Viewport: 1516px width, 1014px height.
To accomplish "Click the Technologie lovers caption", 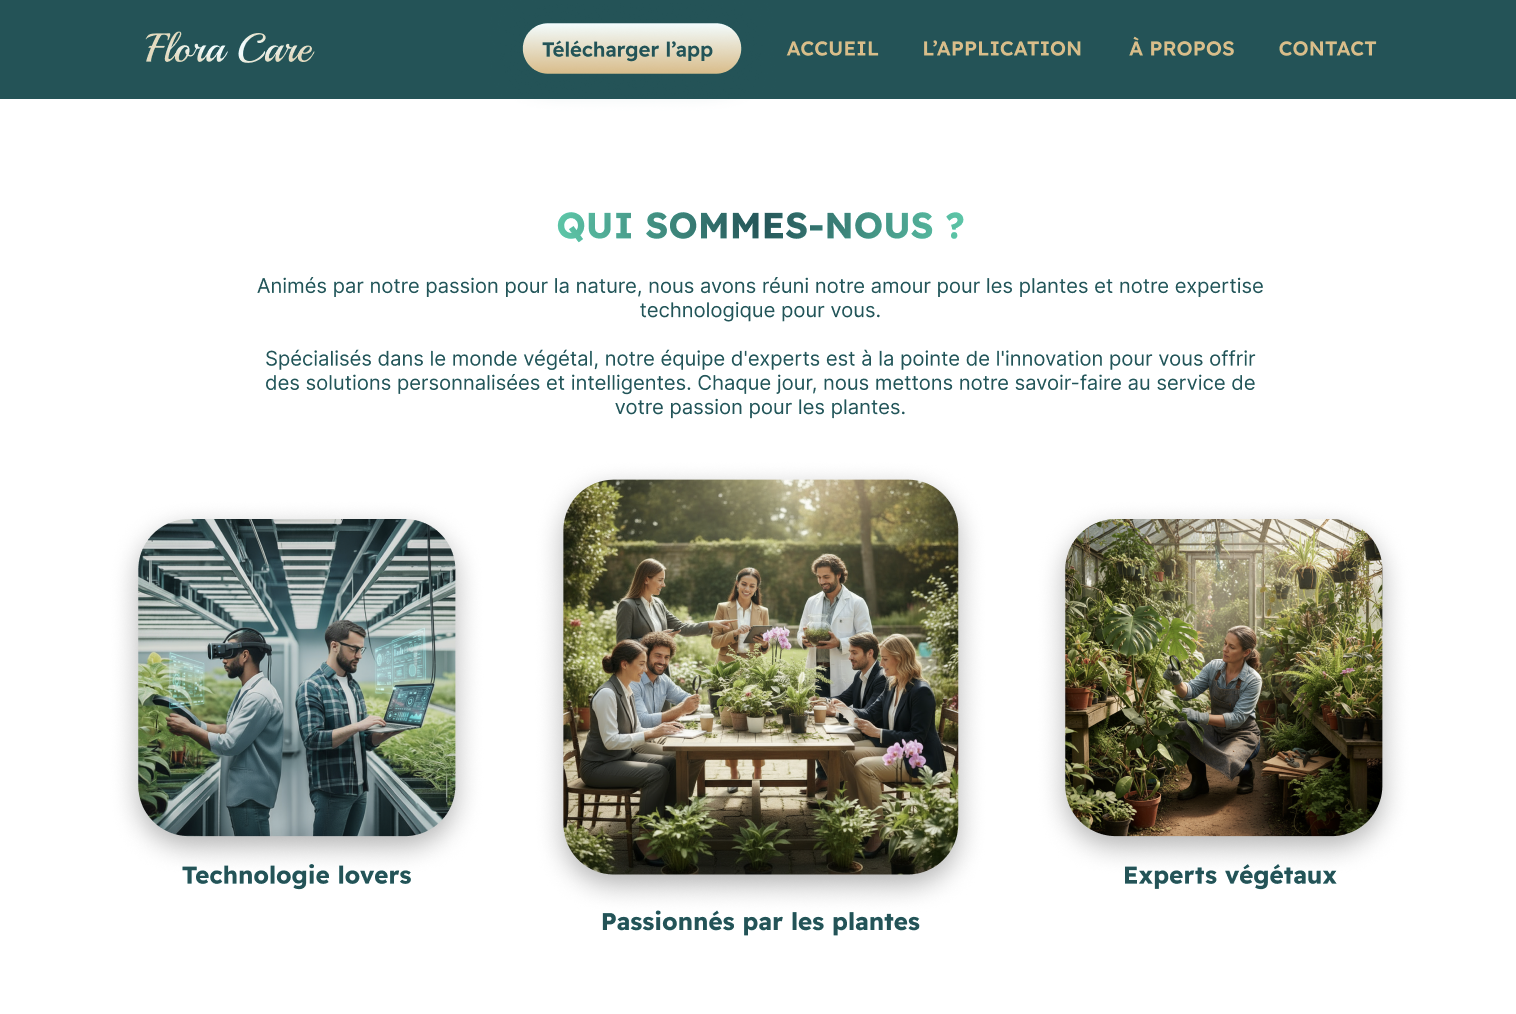I will click(x=297, y=876).
